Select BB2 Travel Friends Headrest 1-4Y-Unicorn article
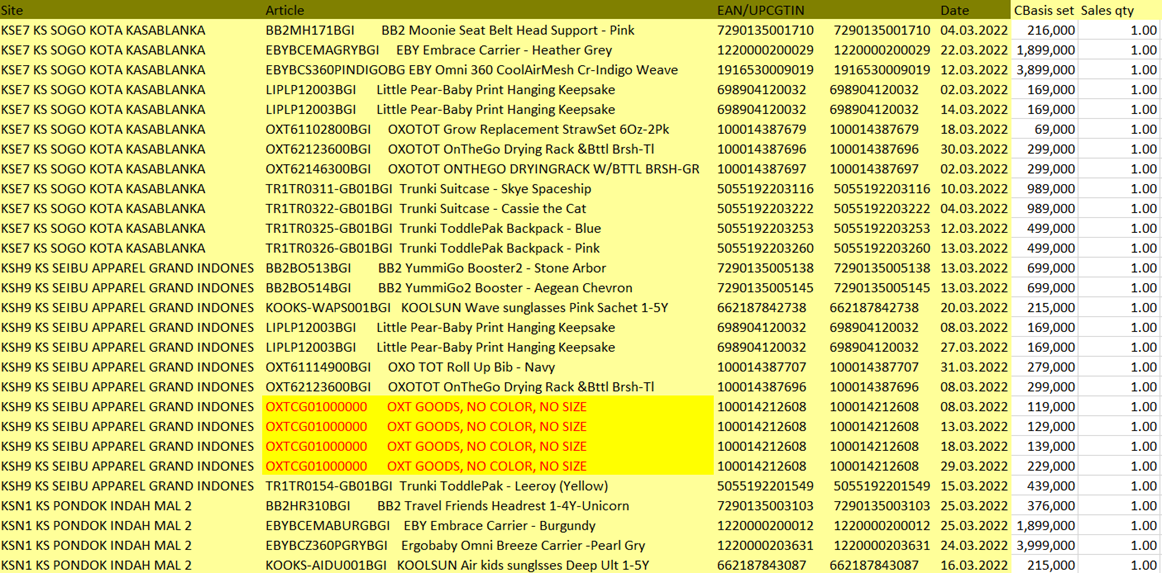Viewport: 1162px width, 573px height. click(x=447, y=506)
